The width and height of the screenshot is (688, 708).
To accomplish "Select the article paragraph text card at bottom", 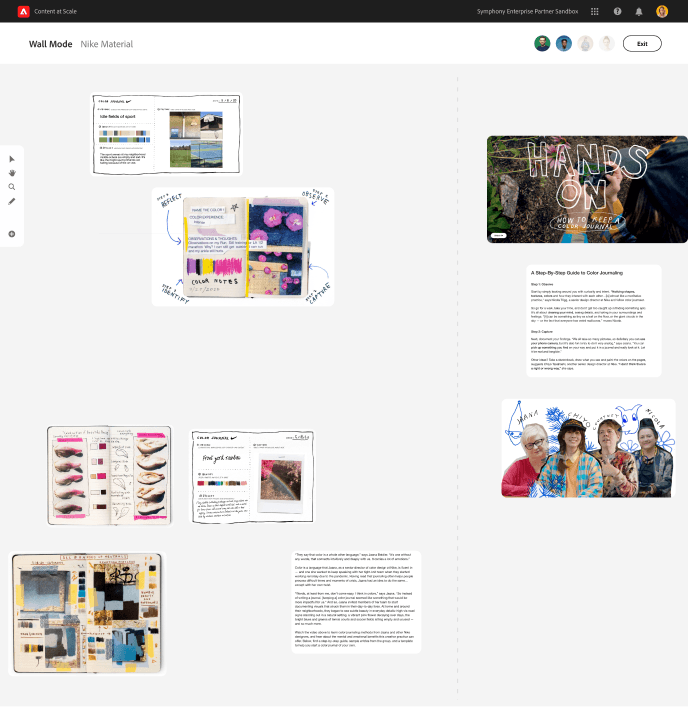I will point(356,602).
